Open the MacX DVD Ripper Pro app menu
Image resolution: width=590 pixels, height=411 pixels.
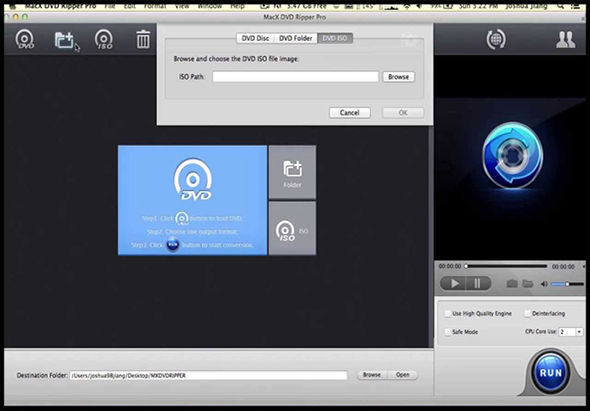60,6
